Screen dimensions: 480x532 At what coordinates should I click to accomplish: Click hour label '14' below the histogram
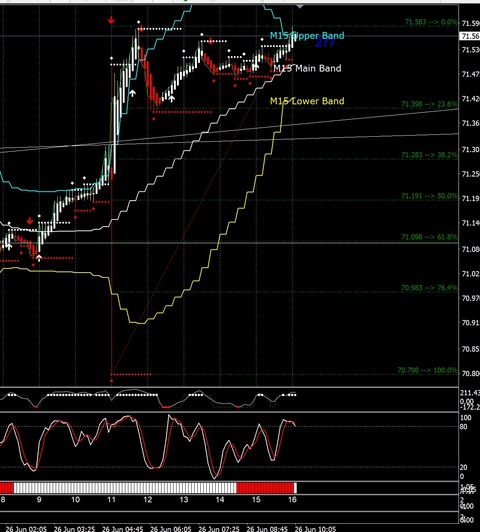tap(220, 499)
